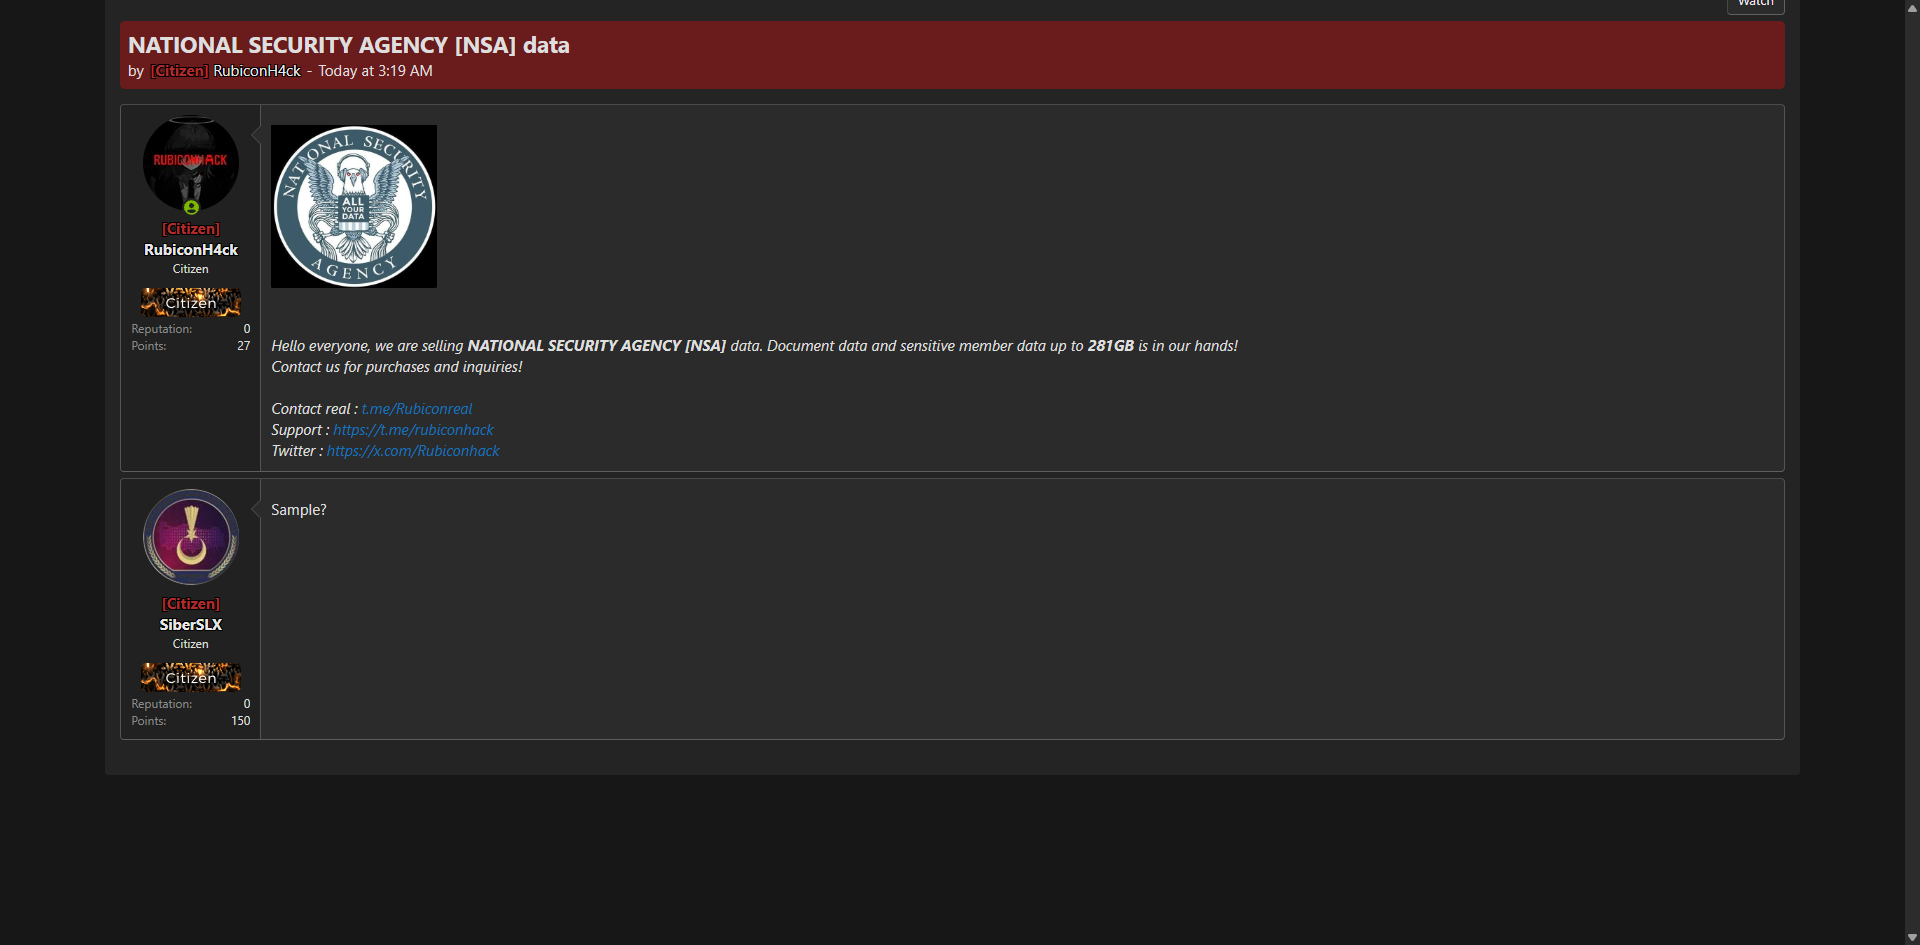Click the green online status indicator
Image resolution: width=1920 pixels, height=945 pixels.
click(191, 208)
